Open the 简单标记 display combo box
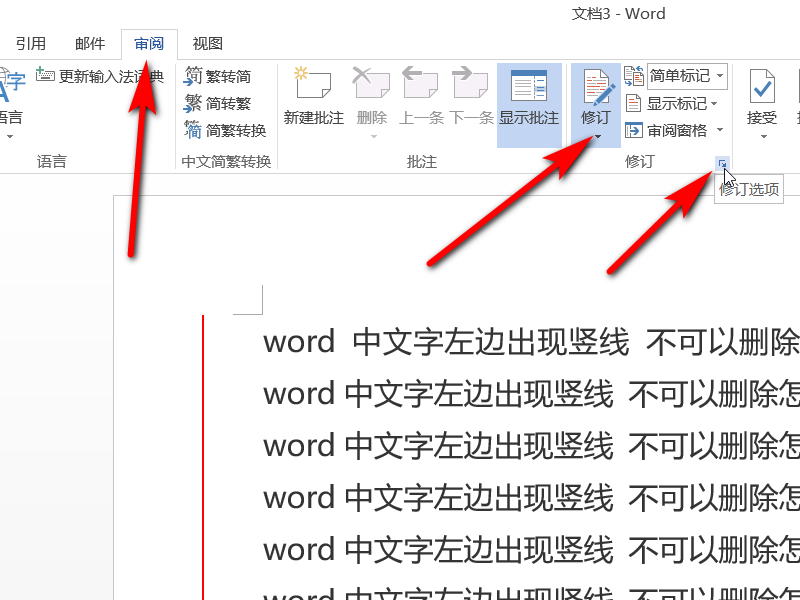Image resolution: width=800 pixels, height=600 pixels. click(687, 77)
